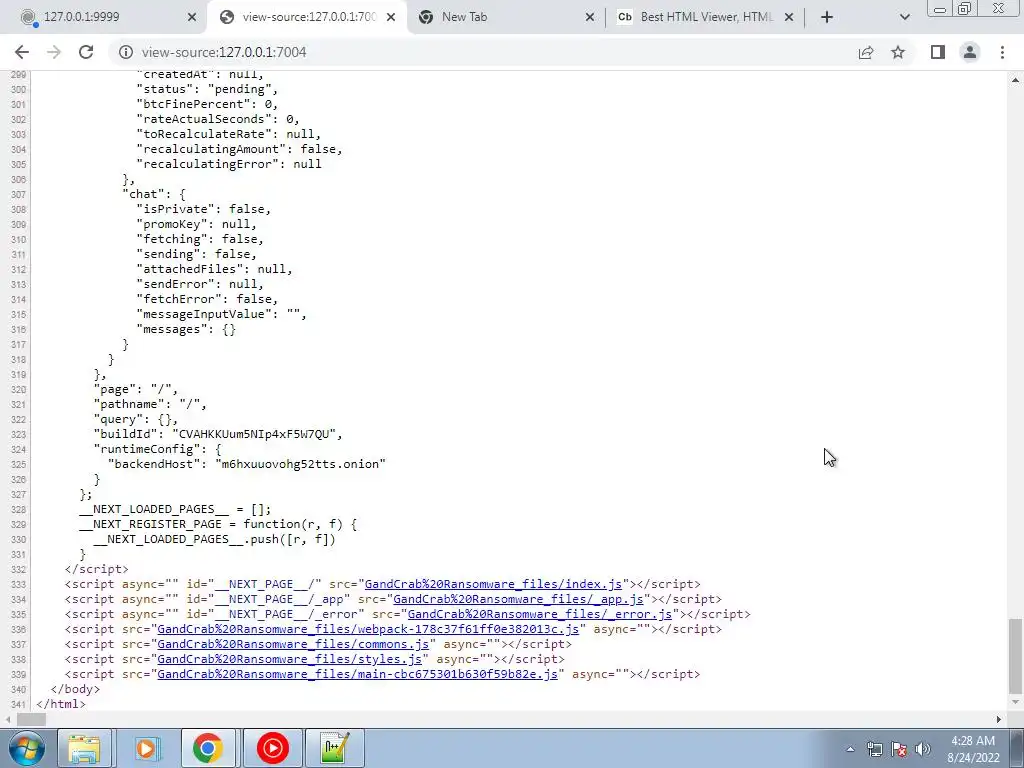Screen dimensions: 1024x768
Task: Click the network status tray icon
Action: tap(874, 749)
